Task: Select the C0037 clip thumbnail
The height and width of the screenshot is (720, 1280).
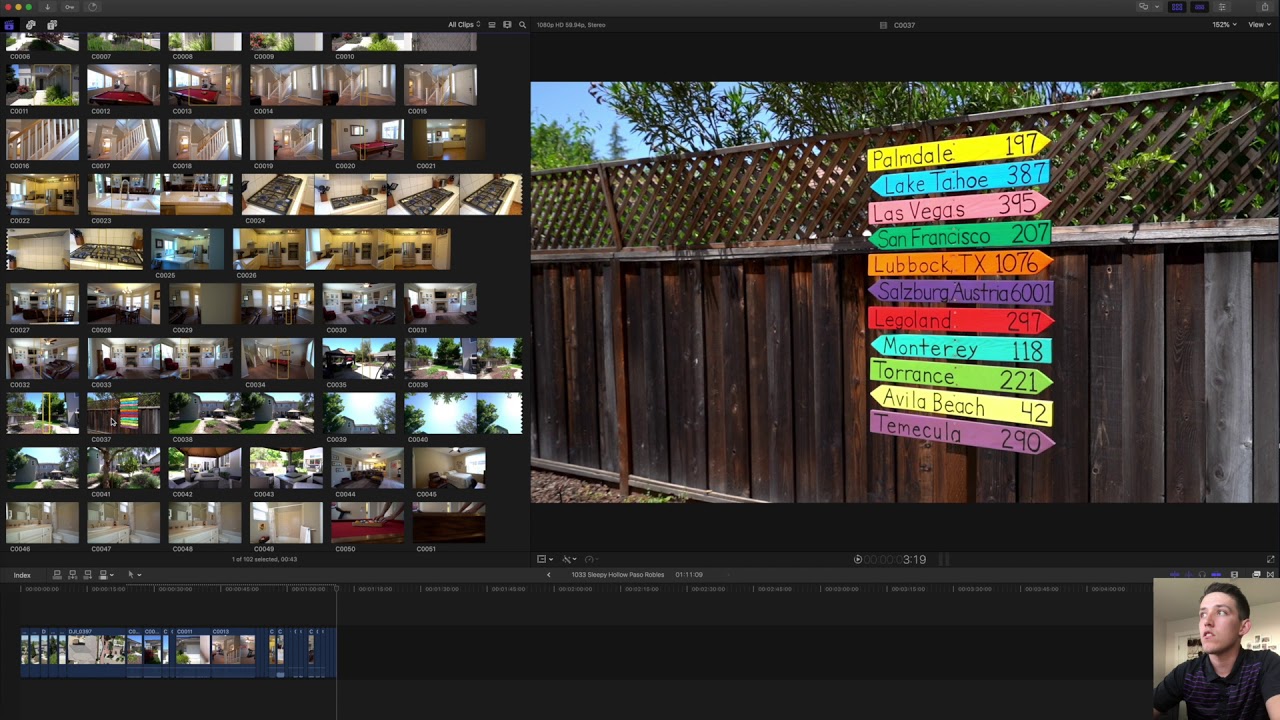Action: [x=123, y=413]
